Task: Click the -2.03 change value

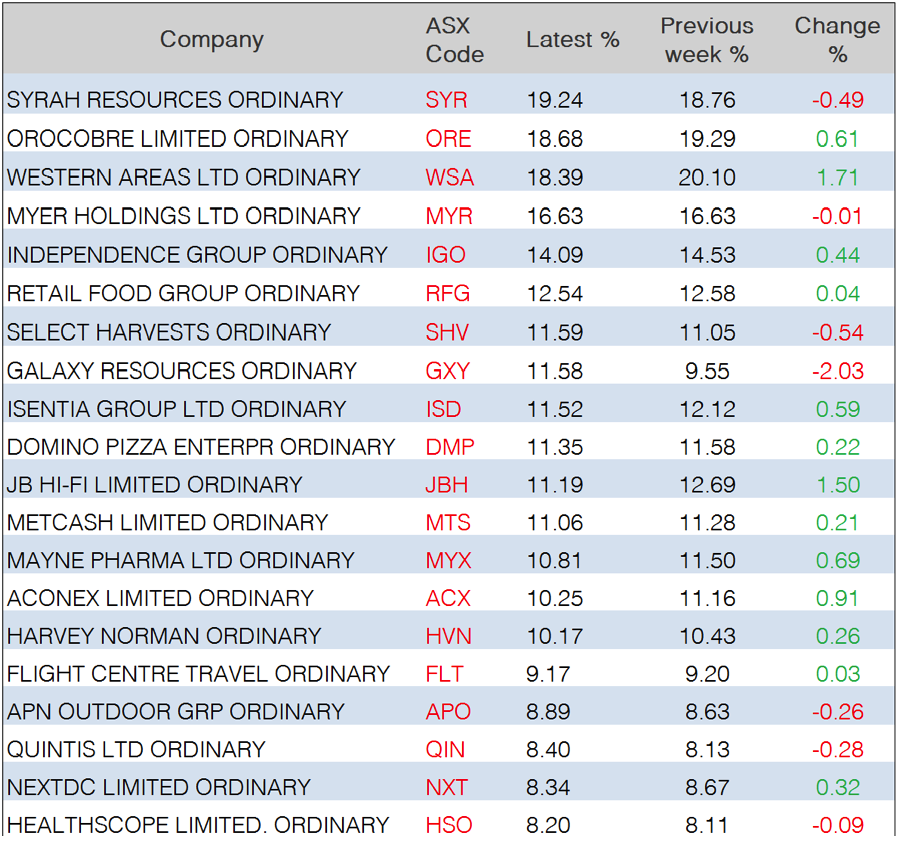Action: pyautogui.click(x=837, y=371)
